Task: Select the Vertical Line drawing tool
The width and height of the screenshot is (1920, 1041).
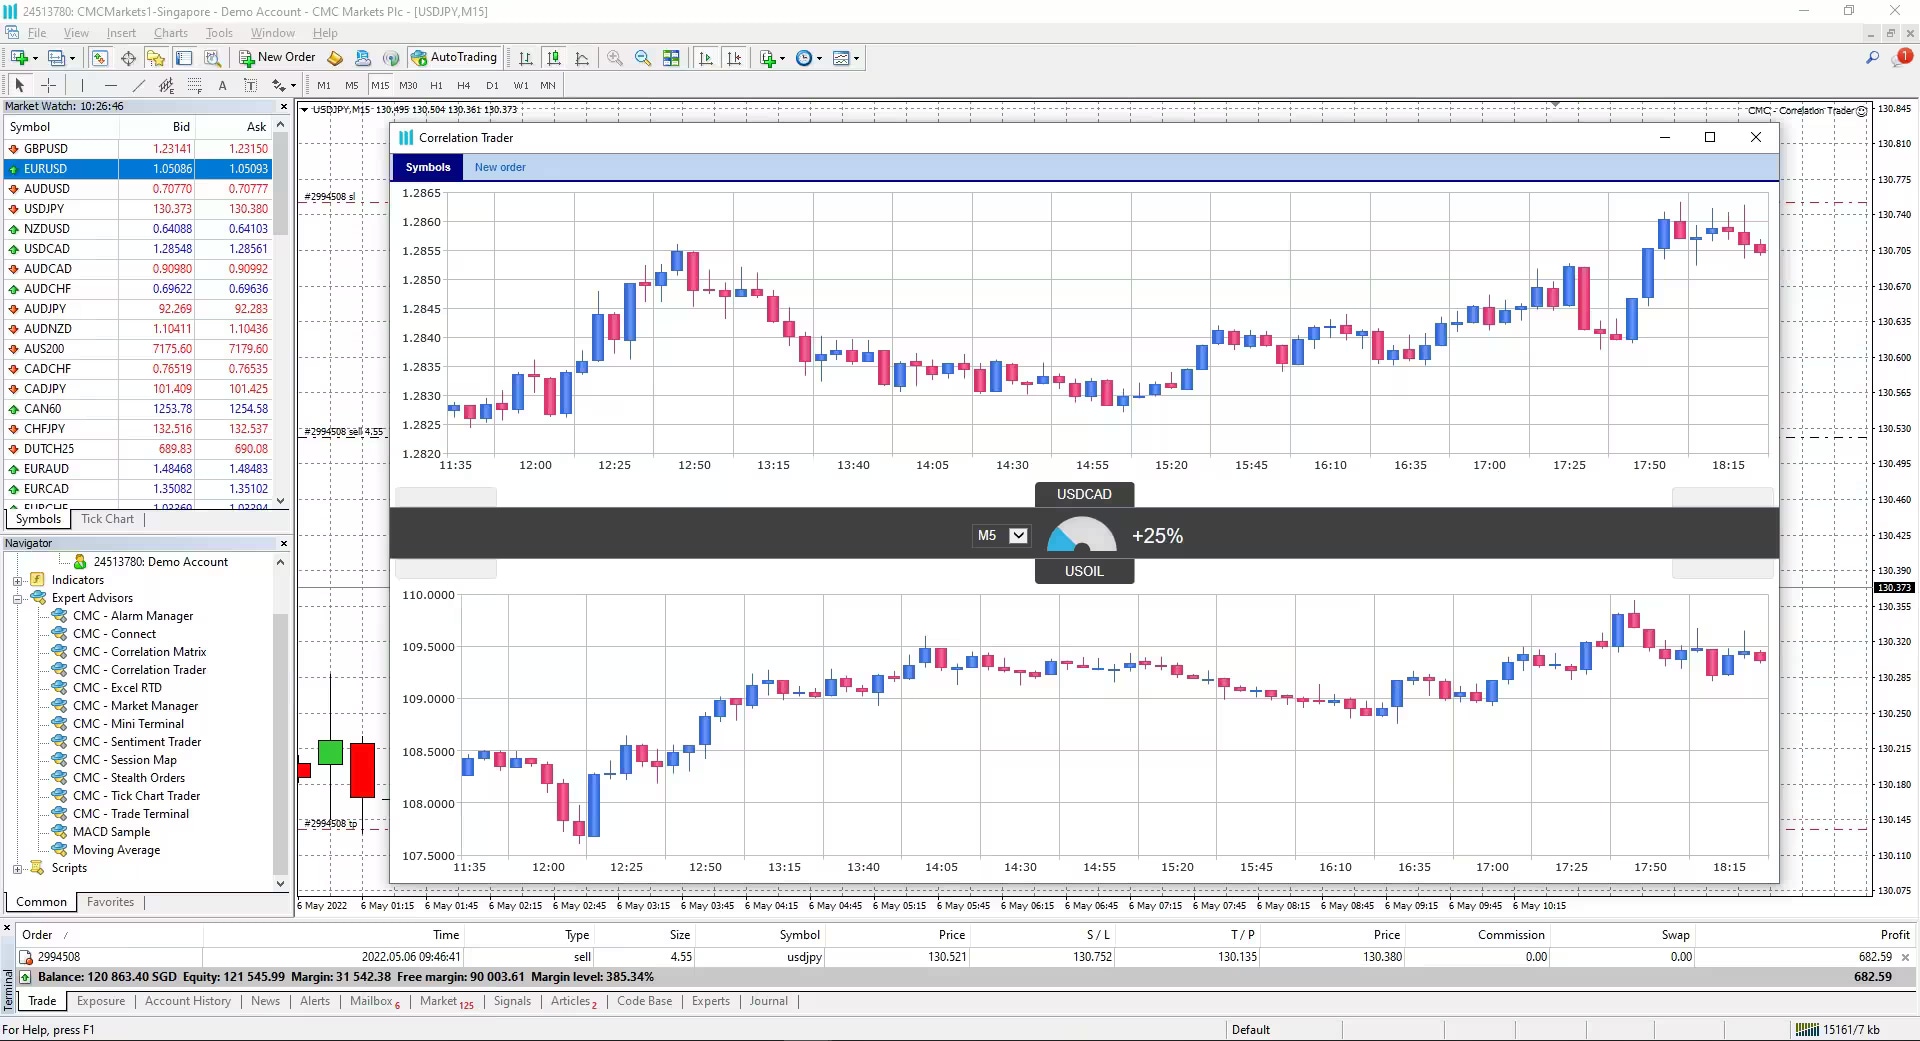Action: pos(81,85)
